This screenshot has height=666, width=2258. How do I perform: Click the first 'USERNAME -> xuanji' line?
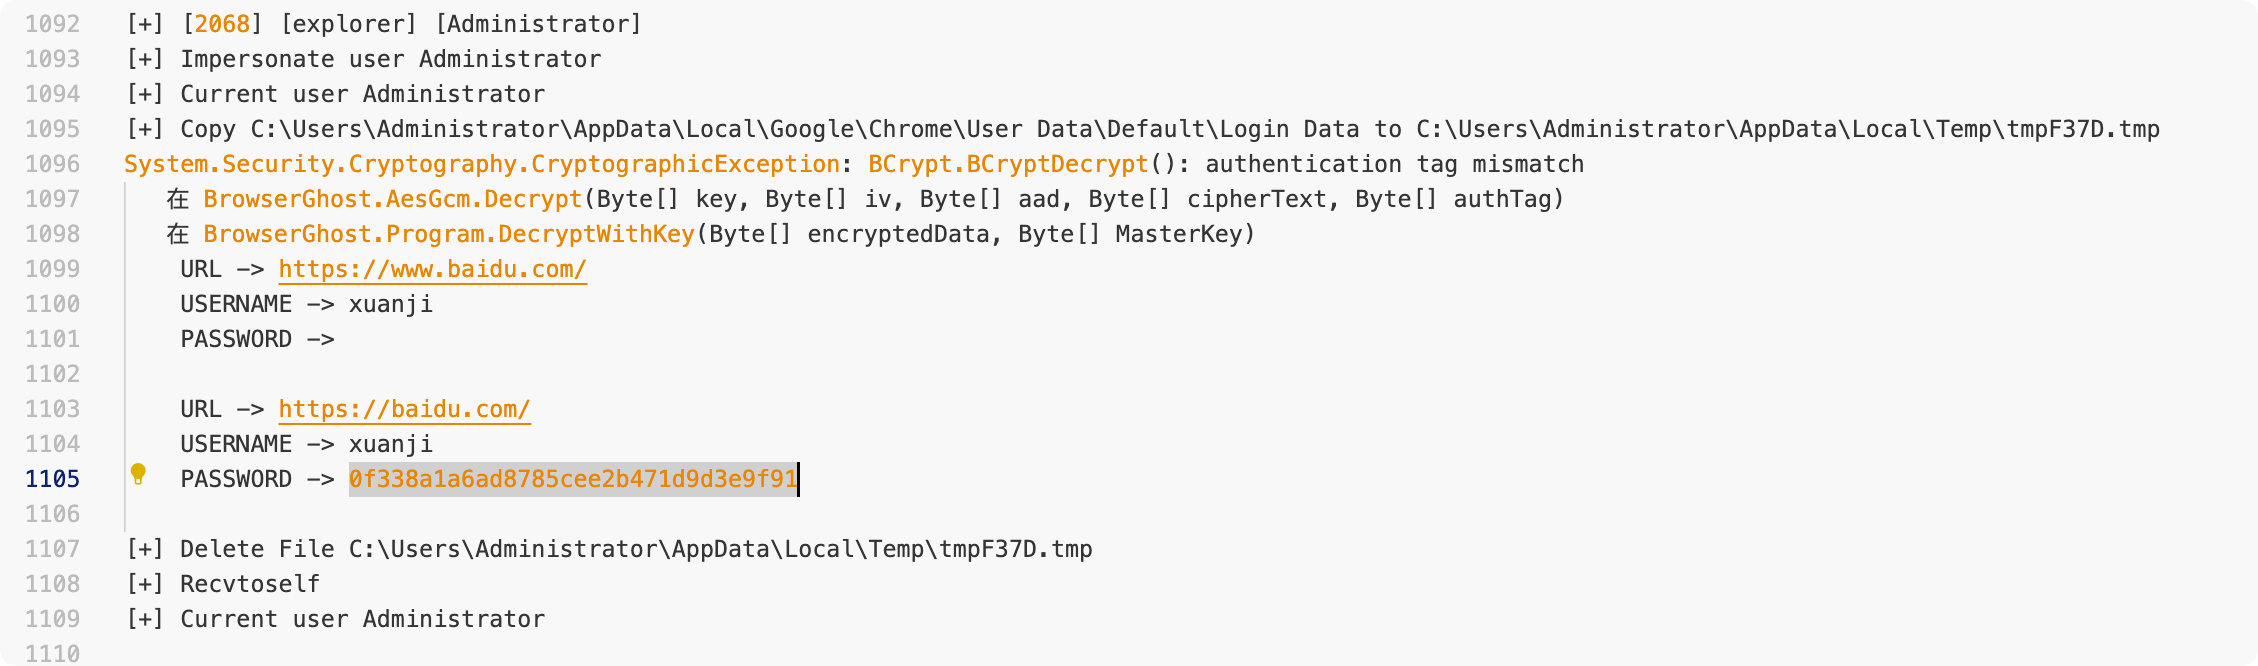[x=306, y=304]
